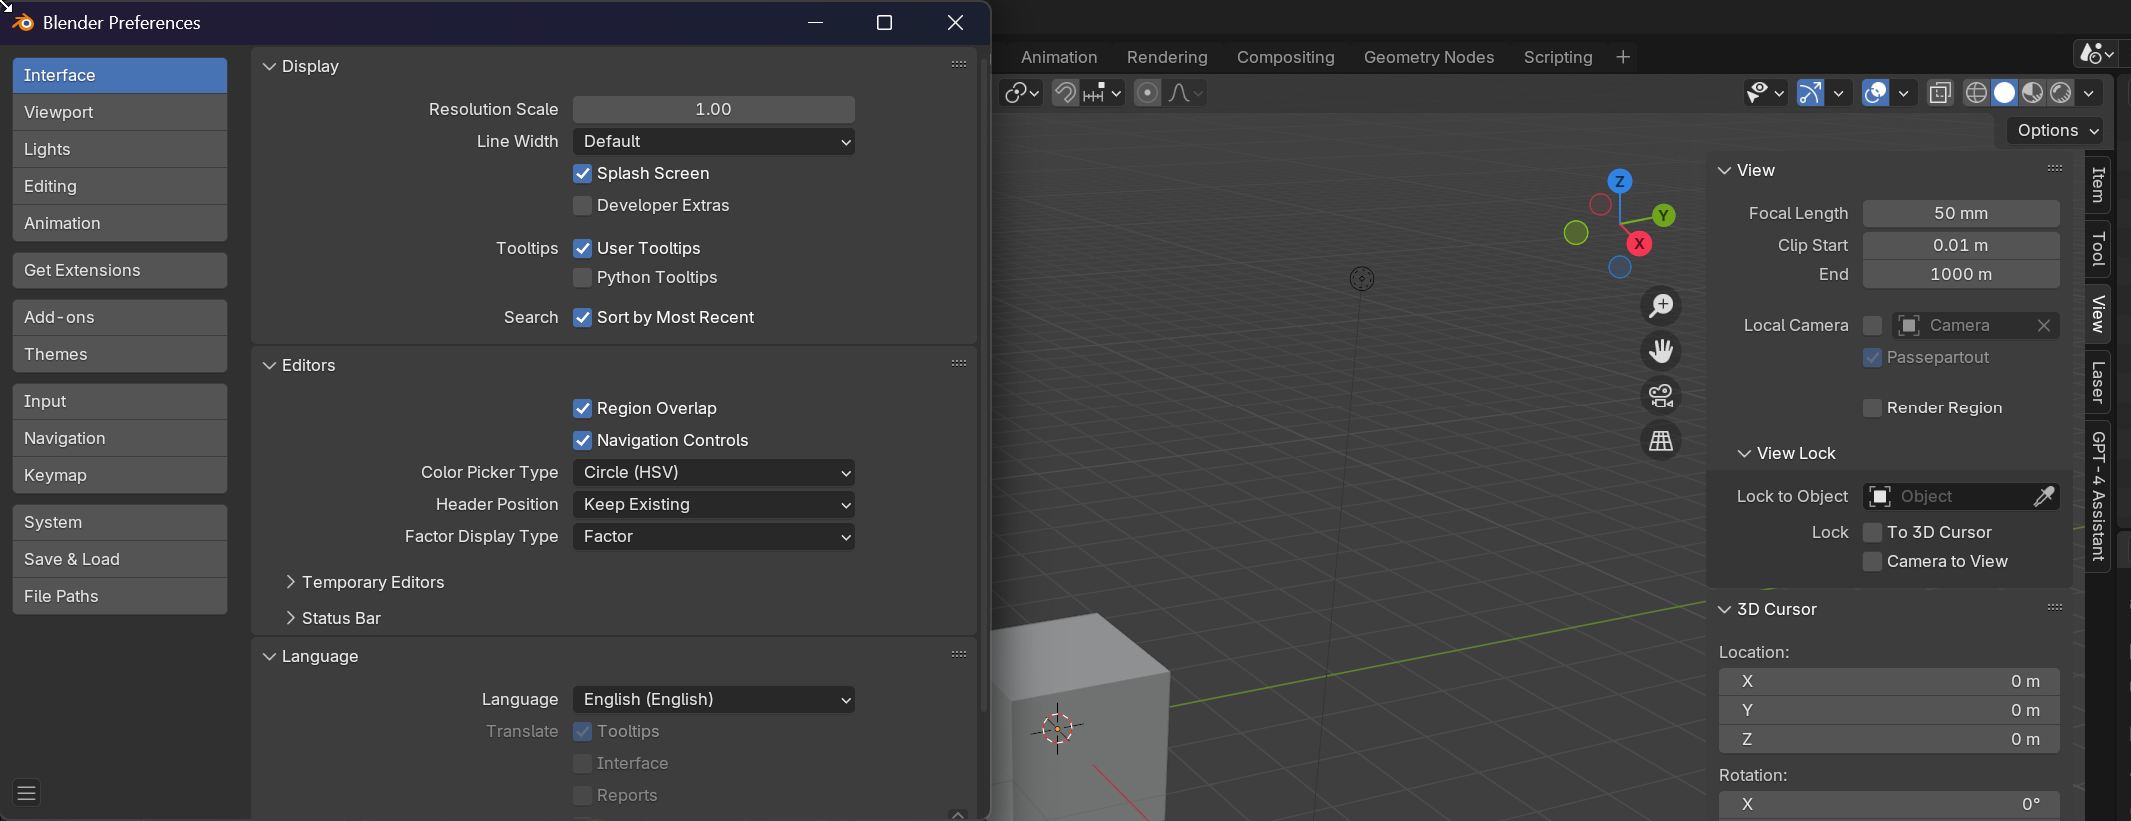This screenshot has height=821, width=2131.
Task: Open Viewport preferences section
Action: click(x=120, y=112)
